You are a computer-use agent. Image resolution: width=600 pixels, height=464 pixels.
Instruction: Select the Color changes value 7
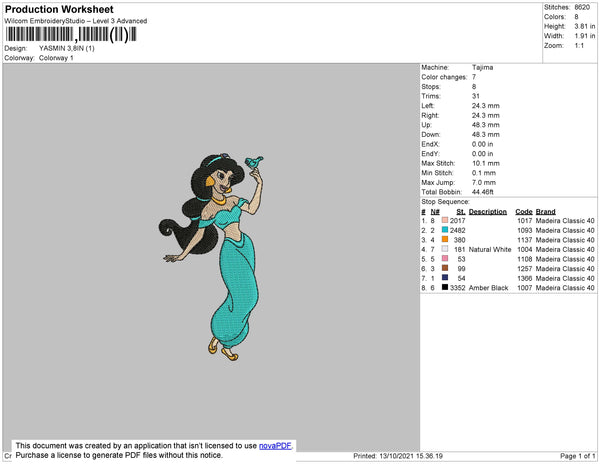pyautogui.click(x=474, y=77)
